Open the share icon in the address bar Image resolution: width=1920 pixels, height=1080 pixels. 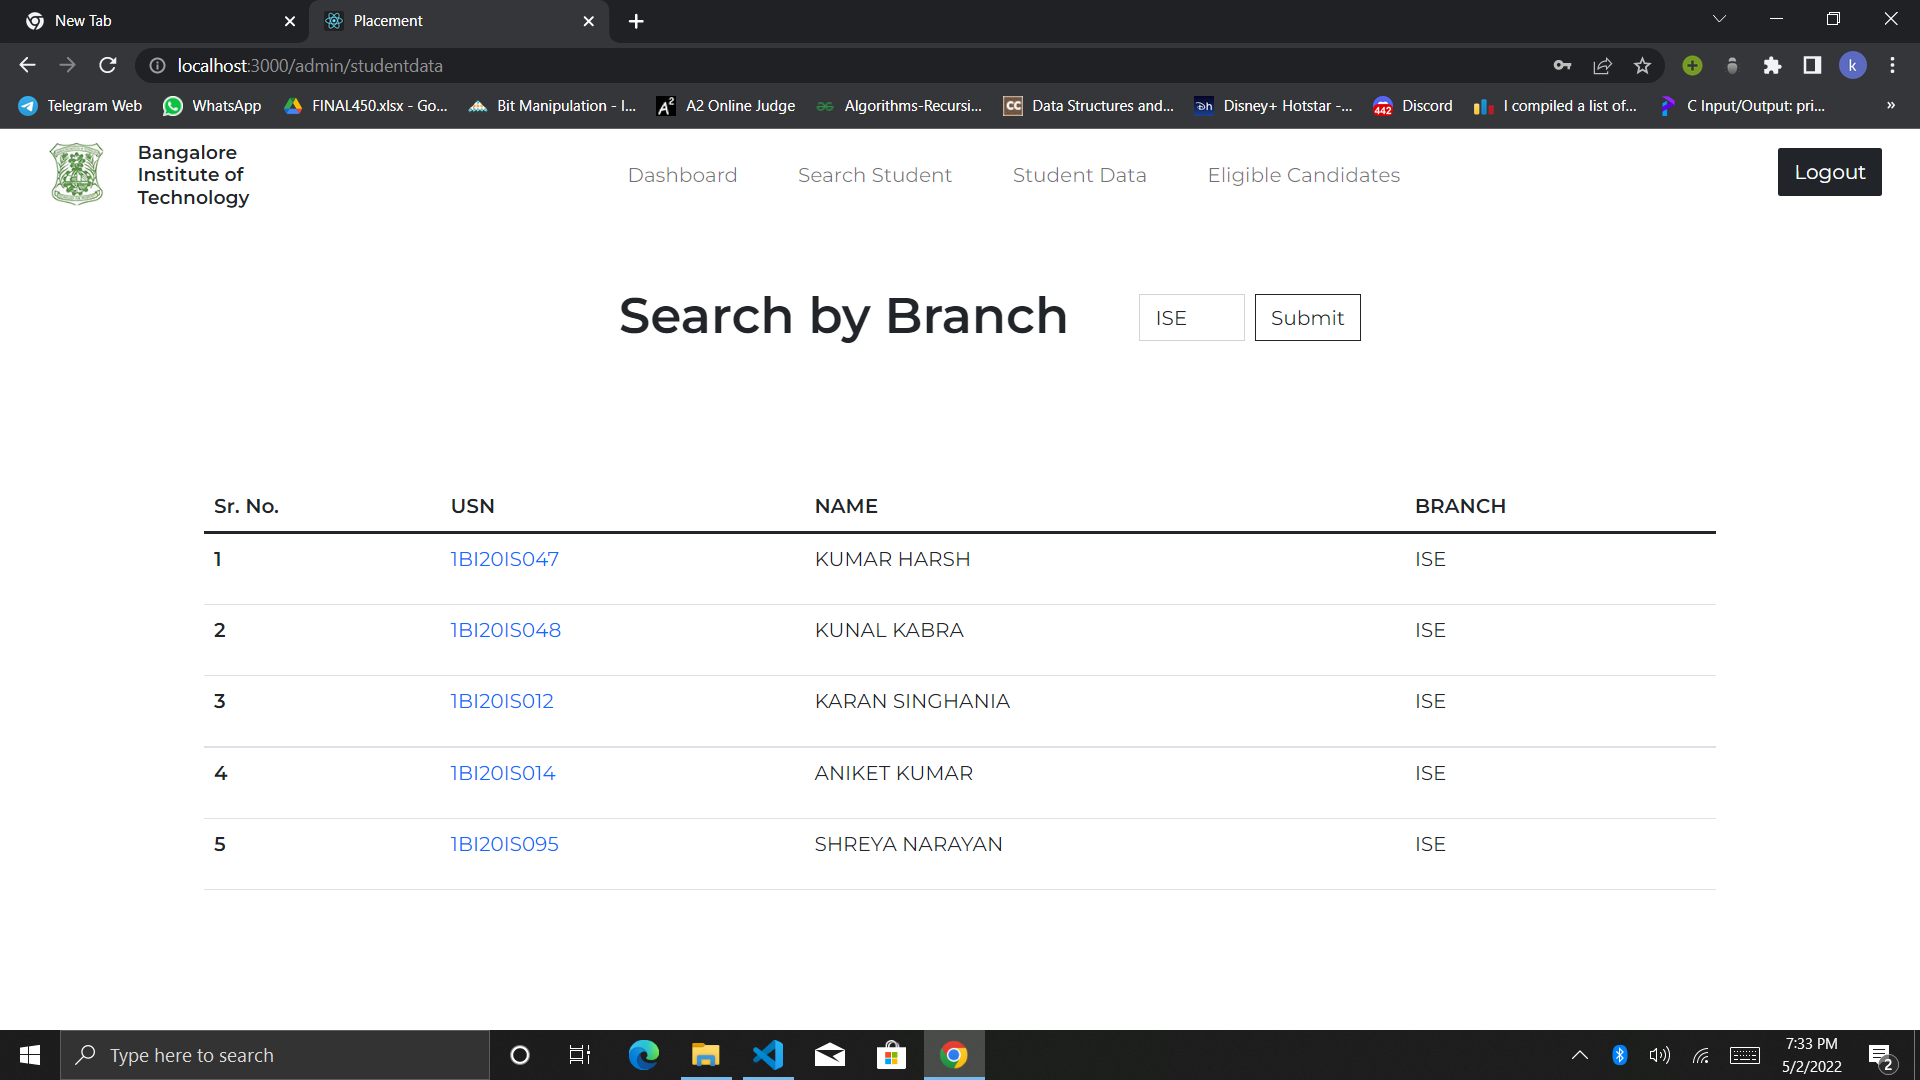point(1602,65)
